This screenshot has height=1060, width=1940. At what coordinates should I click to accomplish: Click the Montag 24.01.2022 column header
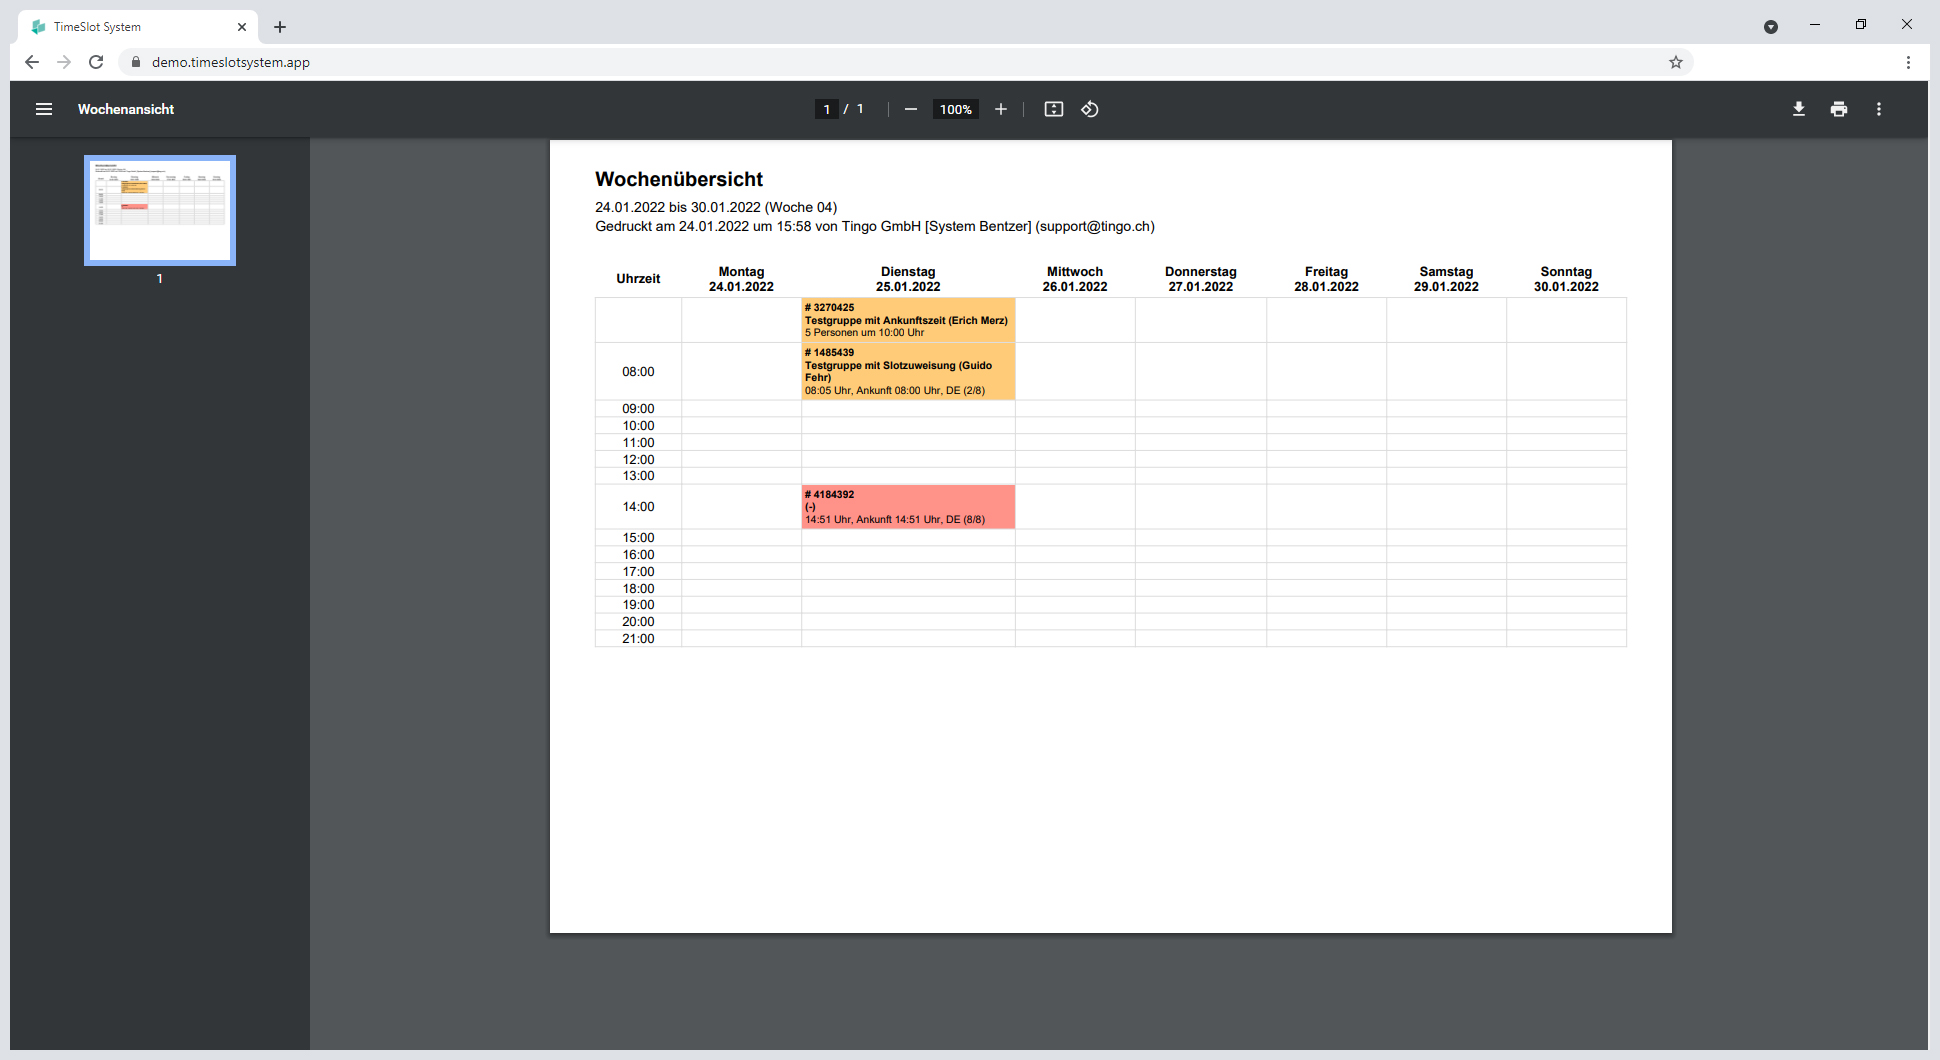741,279
